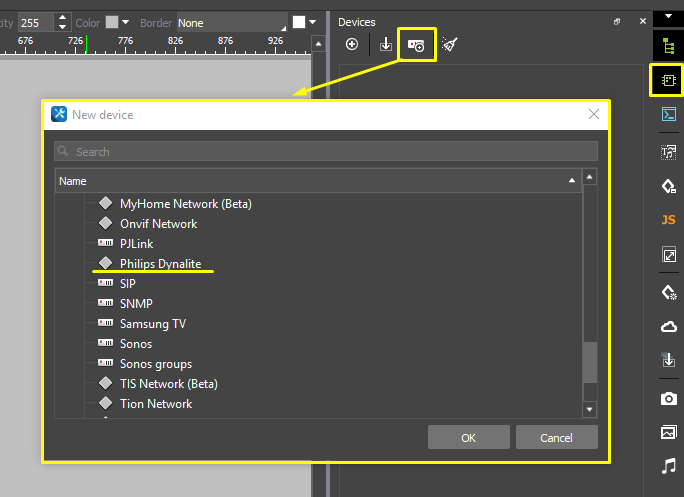Increase the opacity value with up stepper
This screenshot has height=497, width=684.
click(63, 17)
